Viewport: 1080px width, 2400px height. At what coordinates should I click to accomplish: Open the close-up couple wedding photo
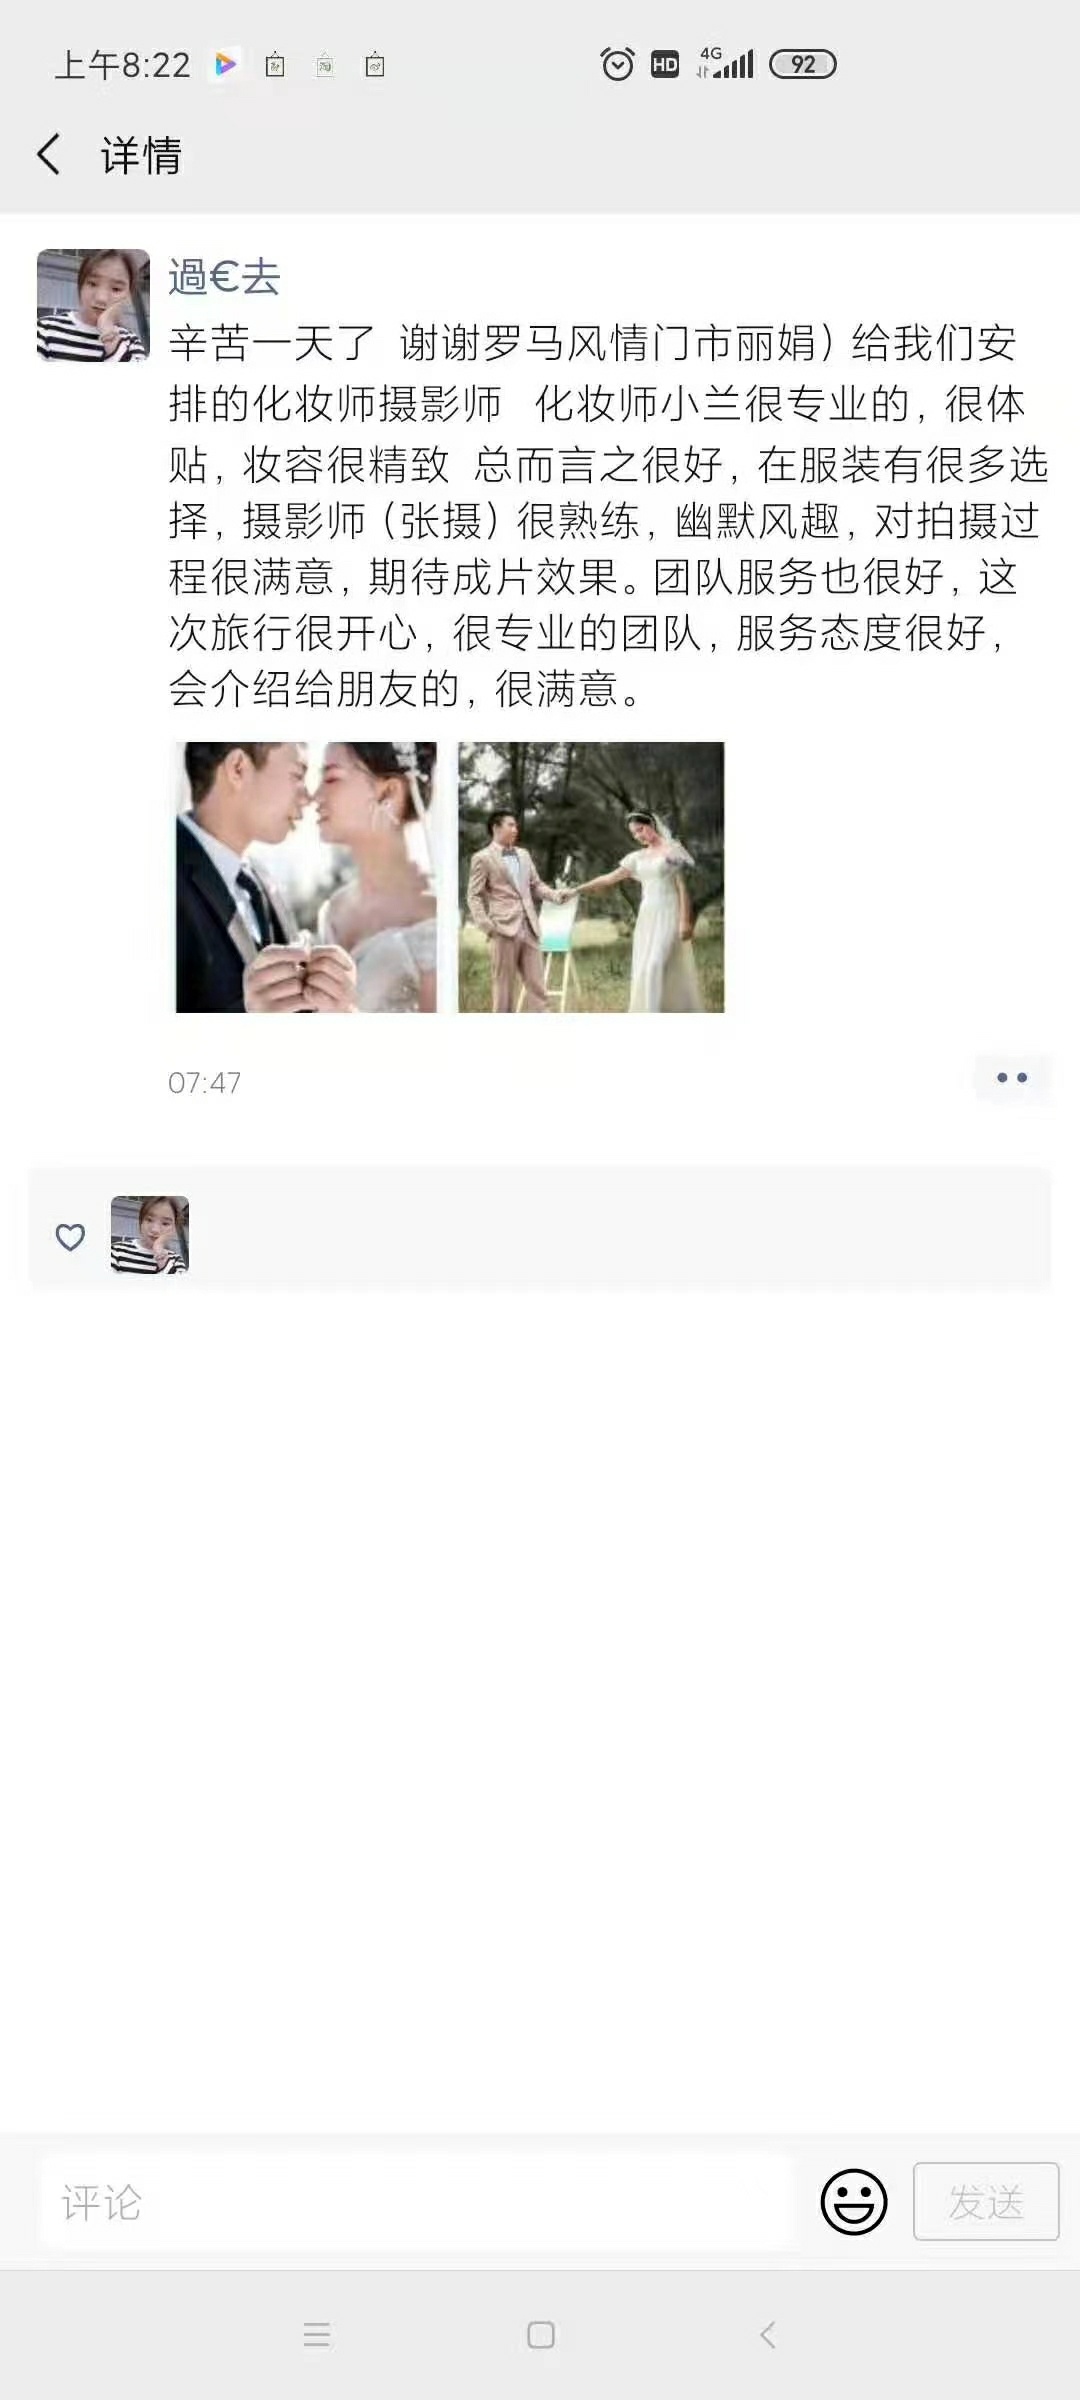point(306,877)
